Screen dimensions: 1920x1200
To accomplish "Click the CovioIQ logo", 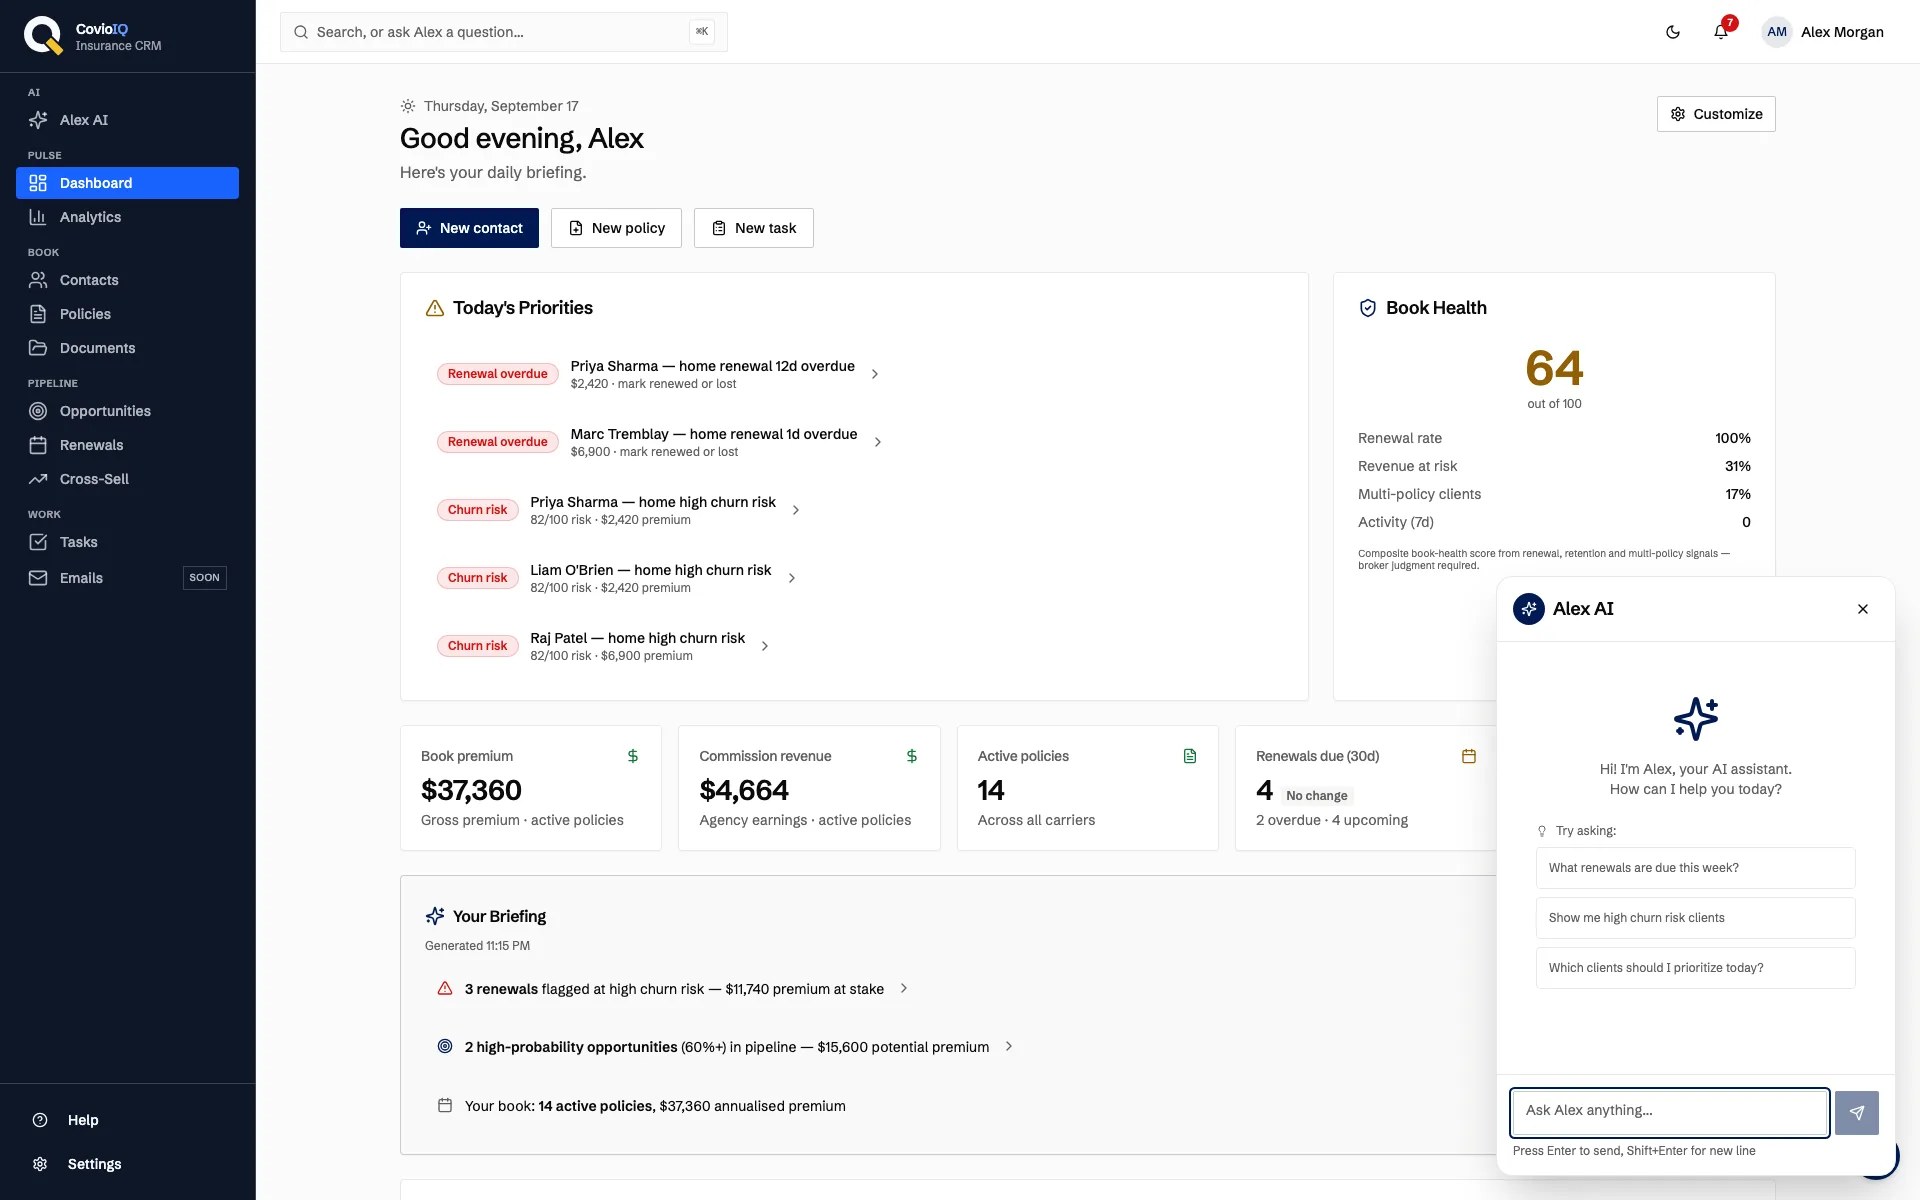I will (x=43, y=35).
